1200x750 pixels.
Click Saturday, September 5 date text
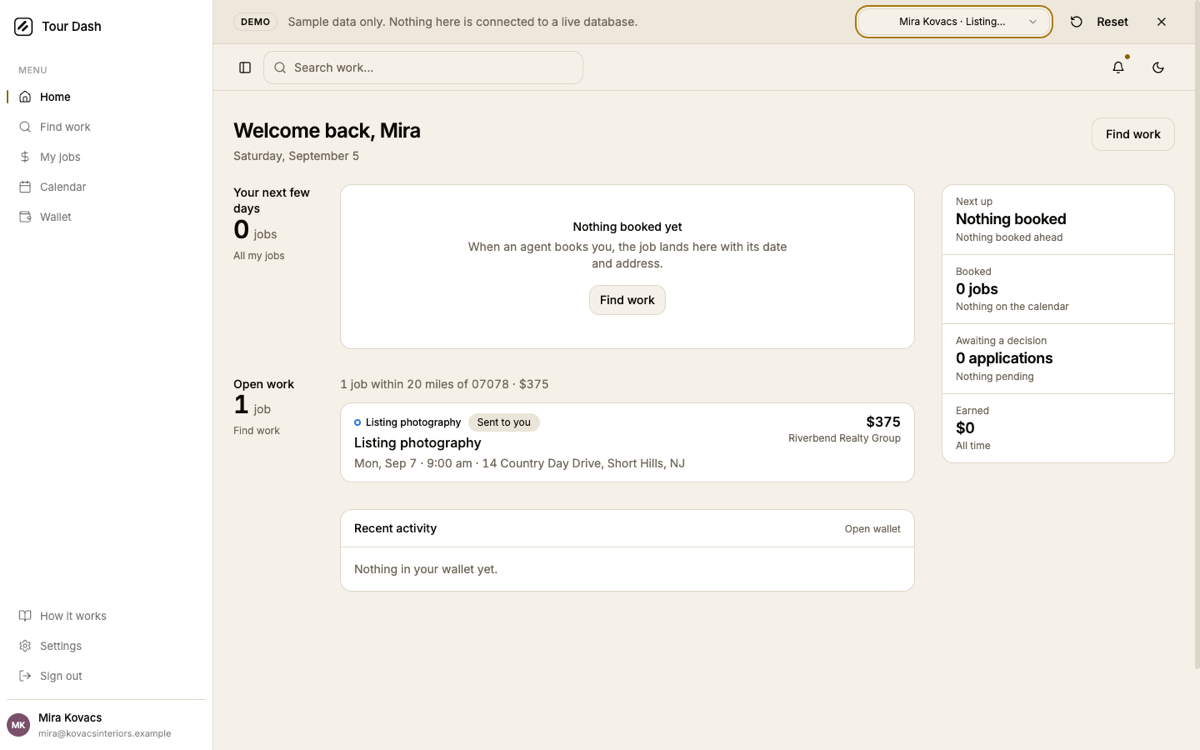tap(296, 156)
